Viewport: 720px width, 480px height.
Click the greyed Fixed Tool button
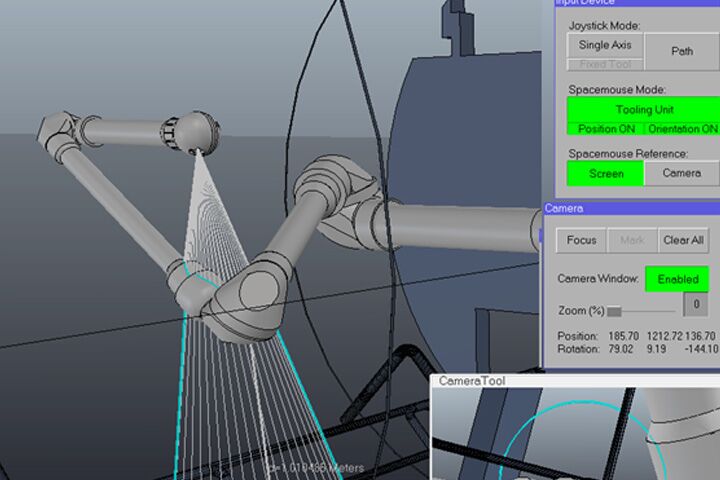click(606, 65)
